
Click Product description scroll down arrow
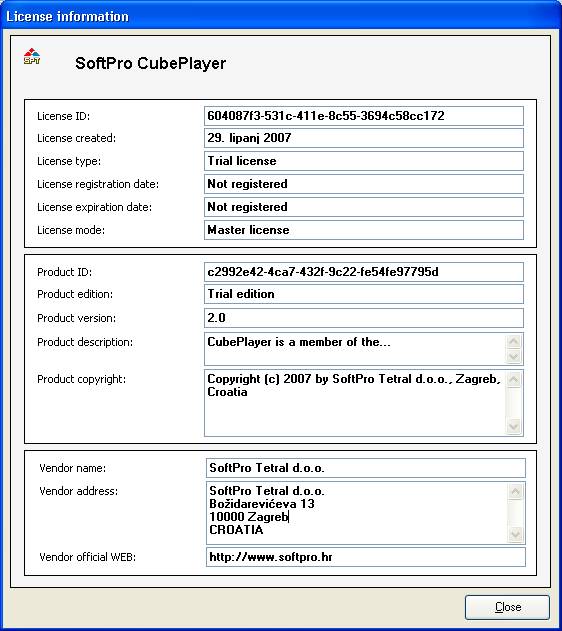click(514, 356)
